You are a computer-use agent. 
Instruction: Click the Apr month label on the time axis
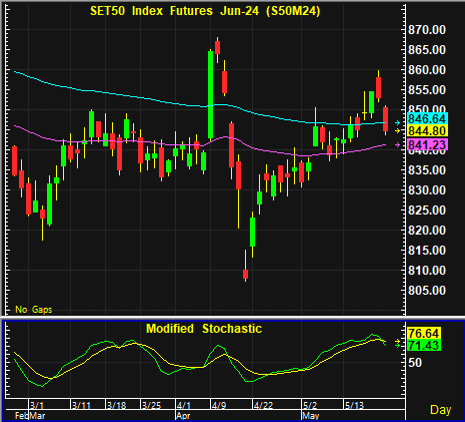coord(183,416)
